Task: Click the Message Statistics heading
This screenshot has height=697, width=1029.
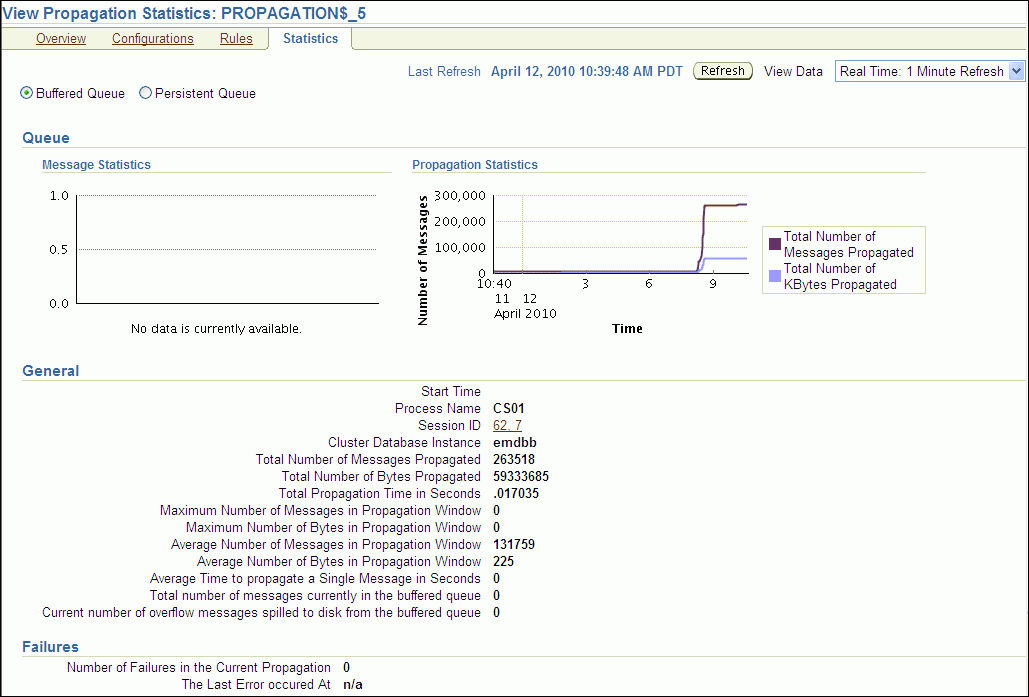Action: [x=96, y=165]
